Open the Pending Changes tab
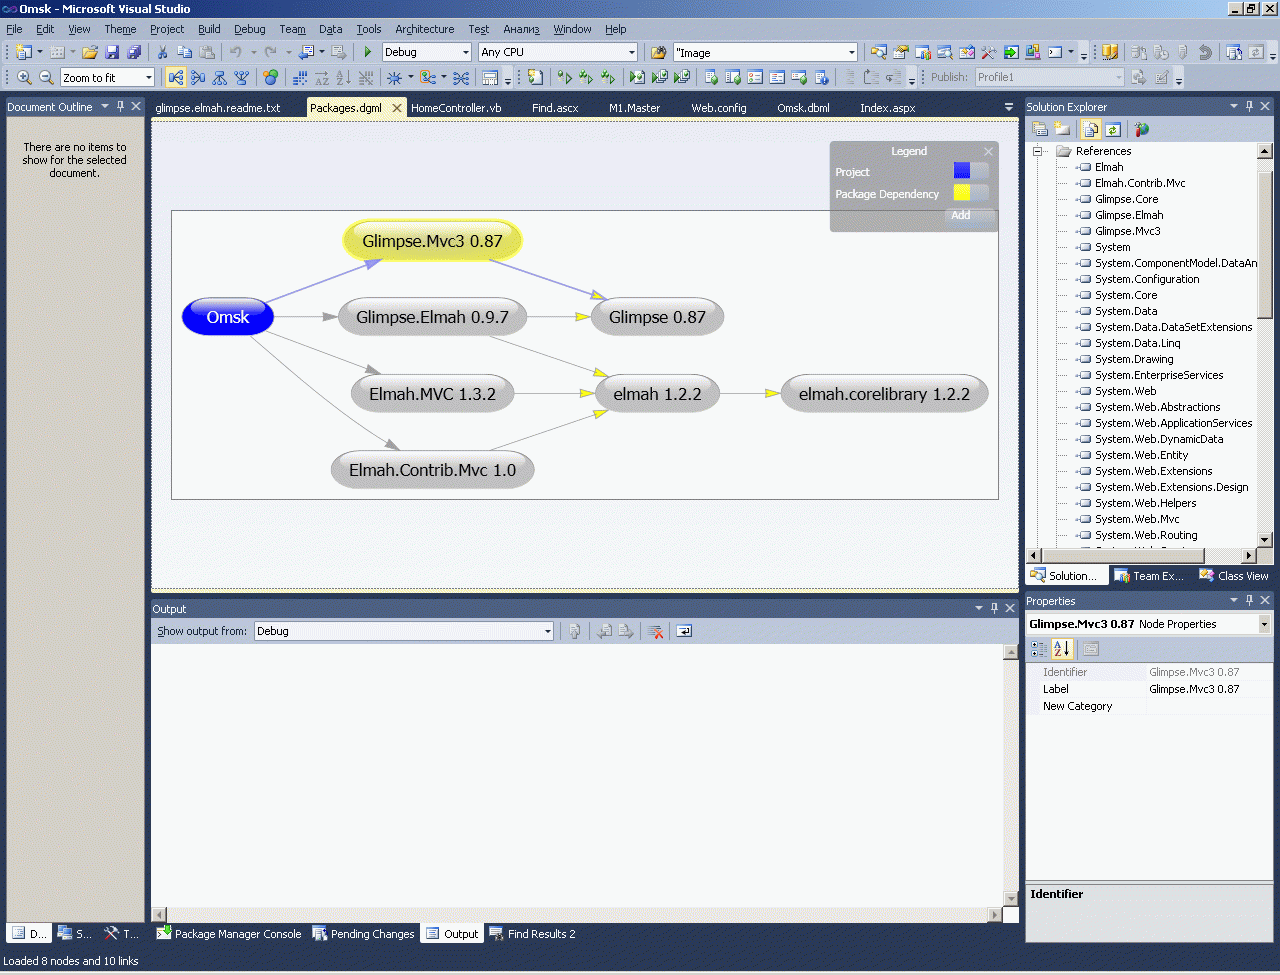Image resolution: width=1280 pixels, height=975 pixels. click(x=363, y=934)
